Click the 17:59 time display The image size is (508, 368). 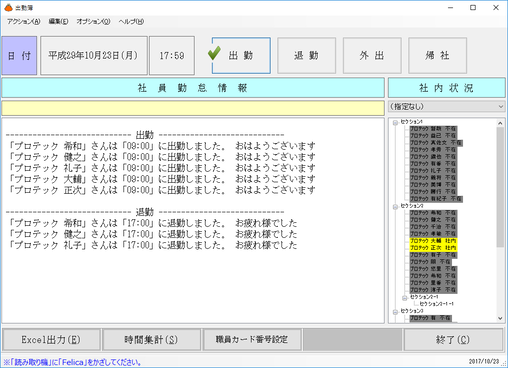tap(172, 55)
